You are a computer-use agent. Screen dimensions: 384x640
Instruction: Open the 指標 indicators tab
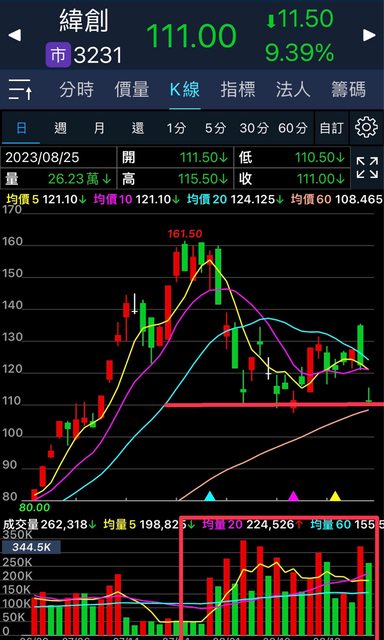[238, 89]
